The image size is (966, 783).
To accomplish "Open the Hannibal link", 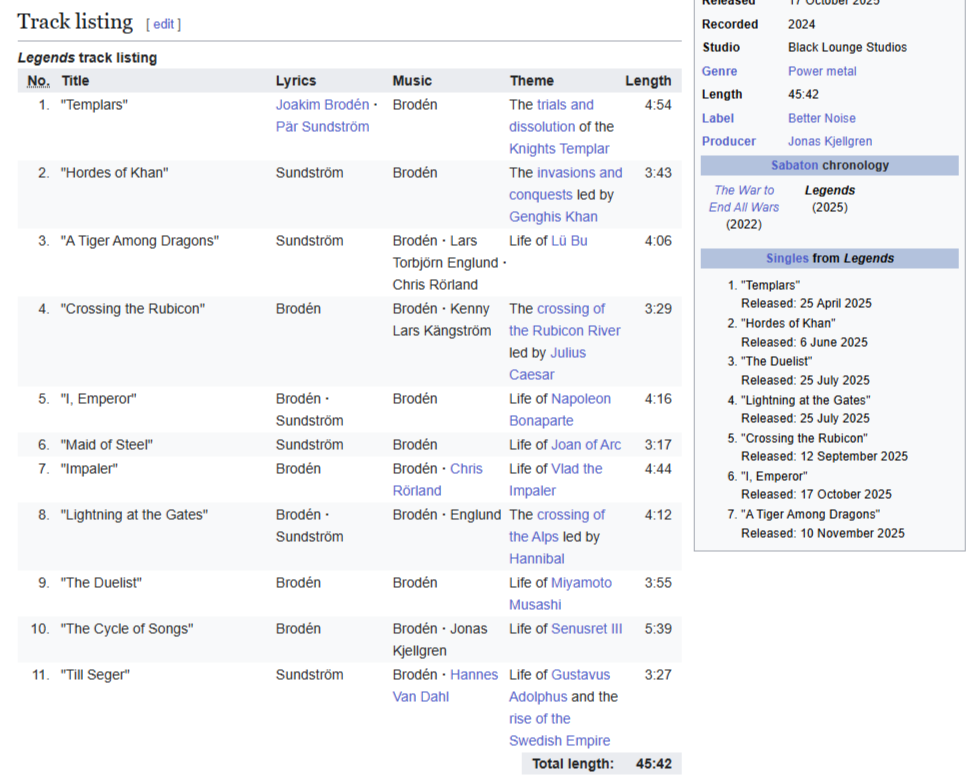I will coord(537,559).
